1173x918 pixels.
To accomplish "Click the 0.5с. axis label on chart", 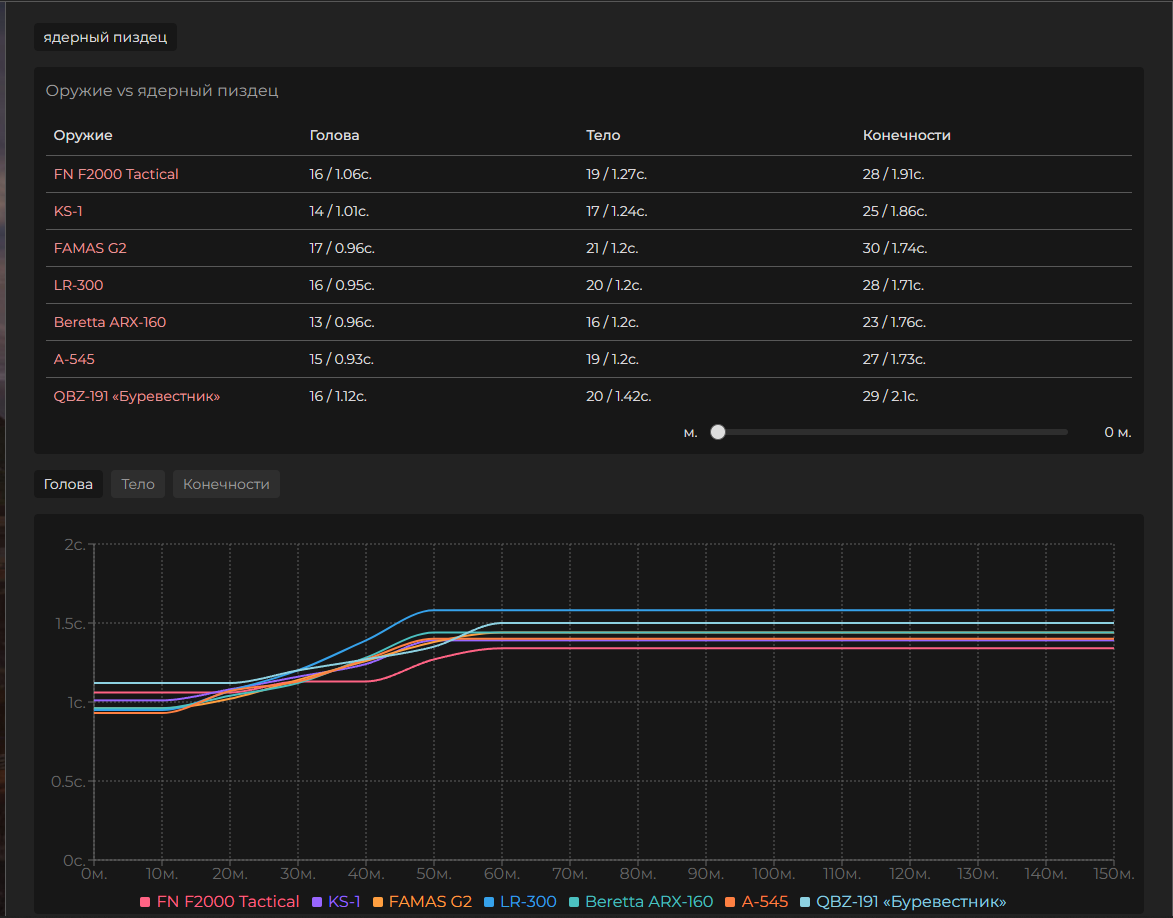I will pos(68,781).
